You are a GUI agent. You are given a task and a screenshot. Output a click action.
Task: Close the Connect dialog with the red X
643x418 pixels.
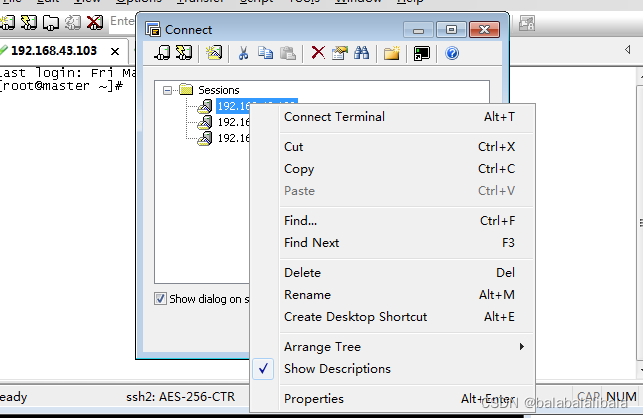pyautogui.click(x=484, y=30)
